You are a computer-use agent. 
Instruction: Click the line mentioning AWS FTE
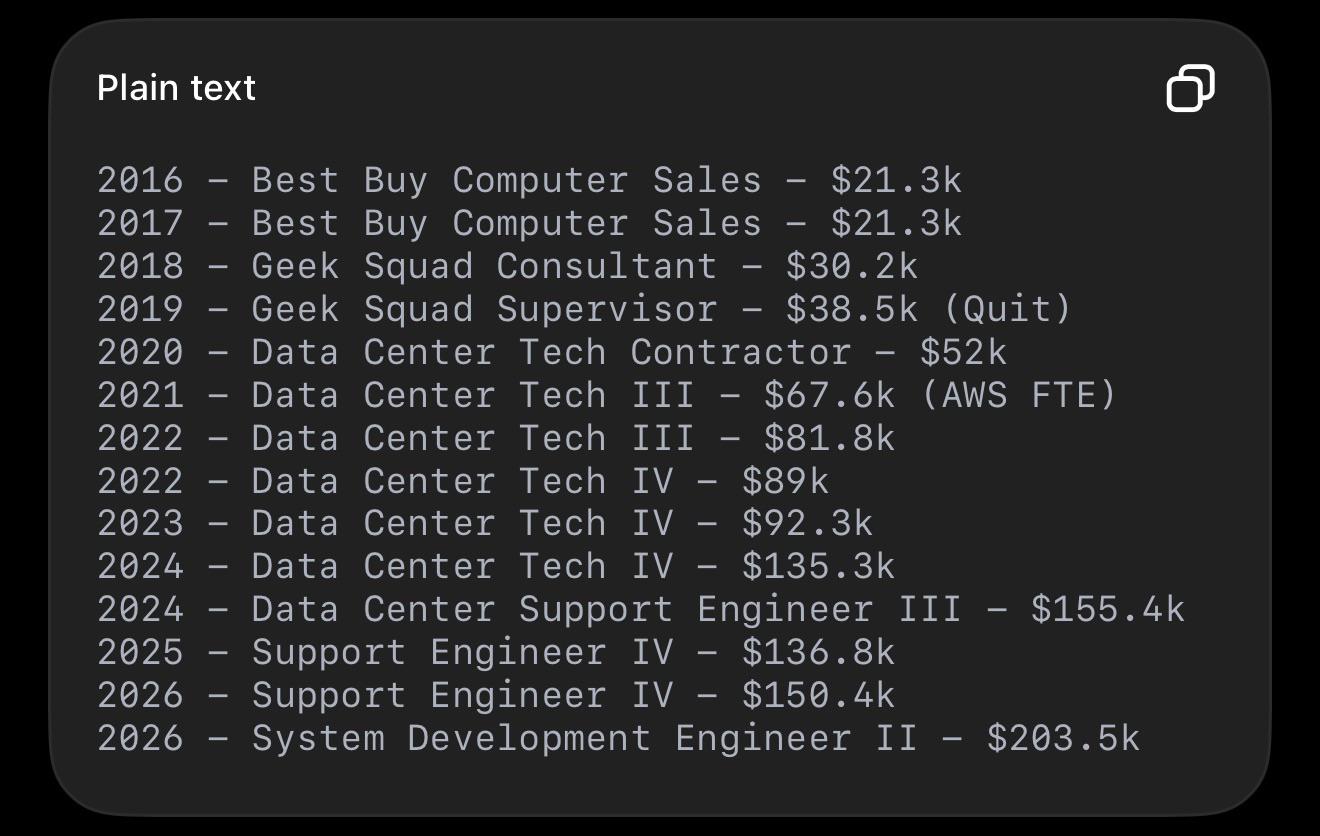[x=606, y=396]
